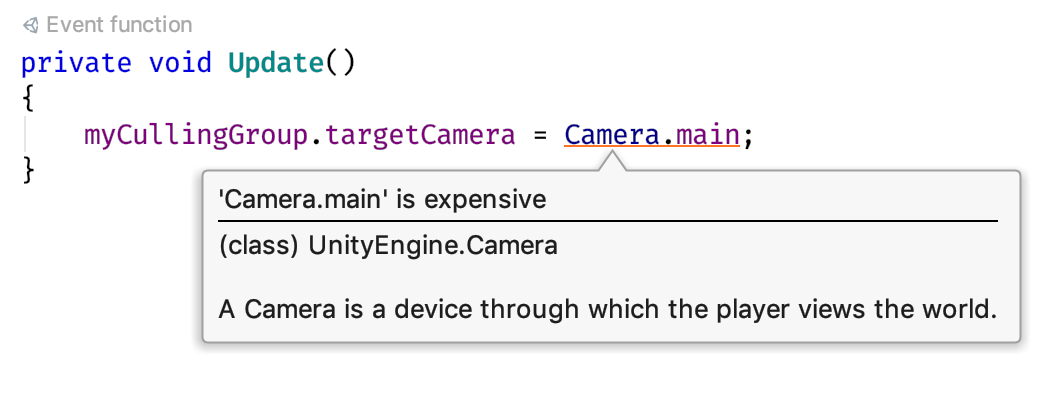This screenshot has width=1060, height=402.
Task: Click the opening curly brace
Action: (x=28, y=99)
